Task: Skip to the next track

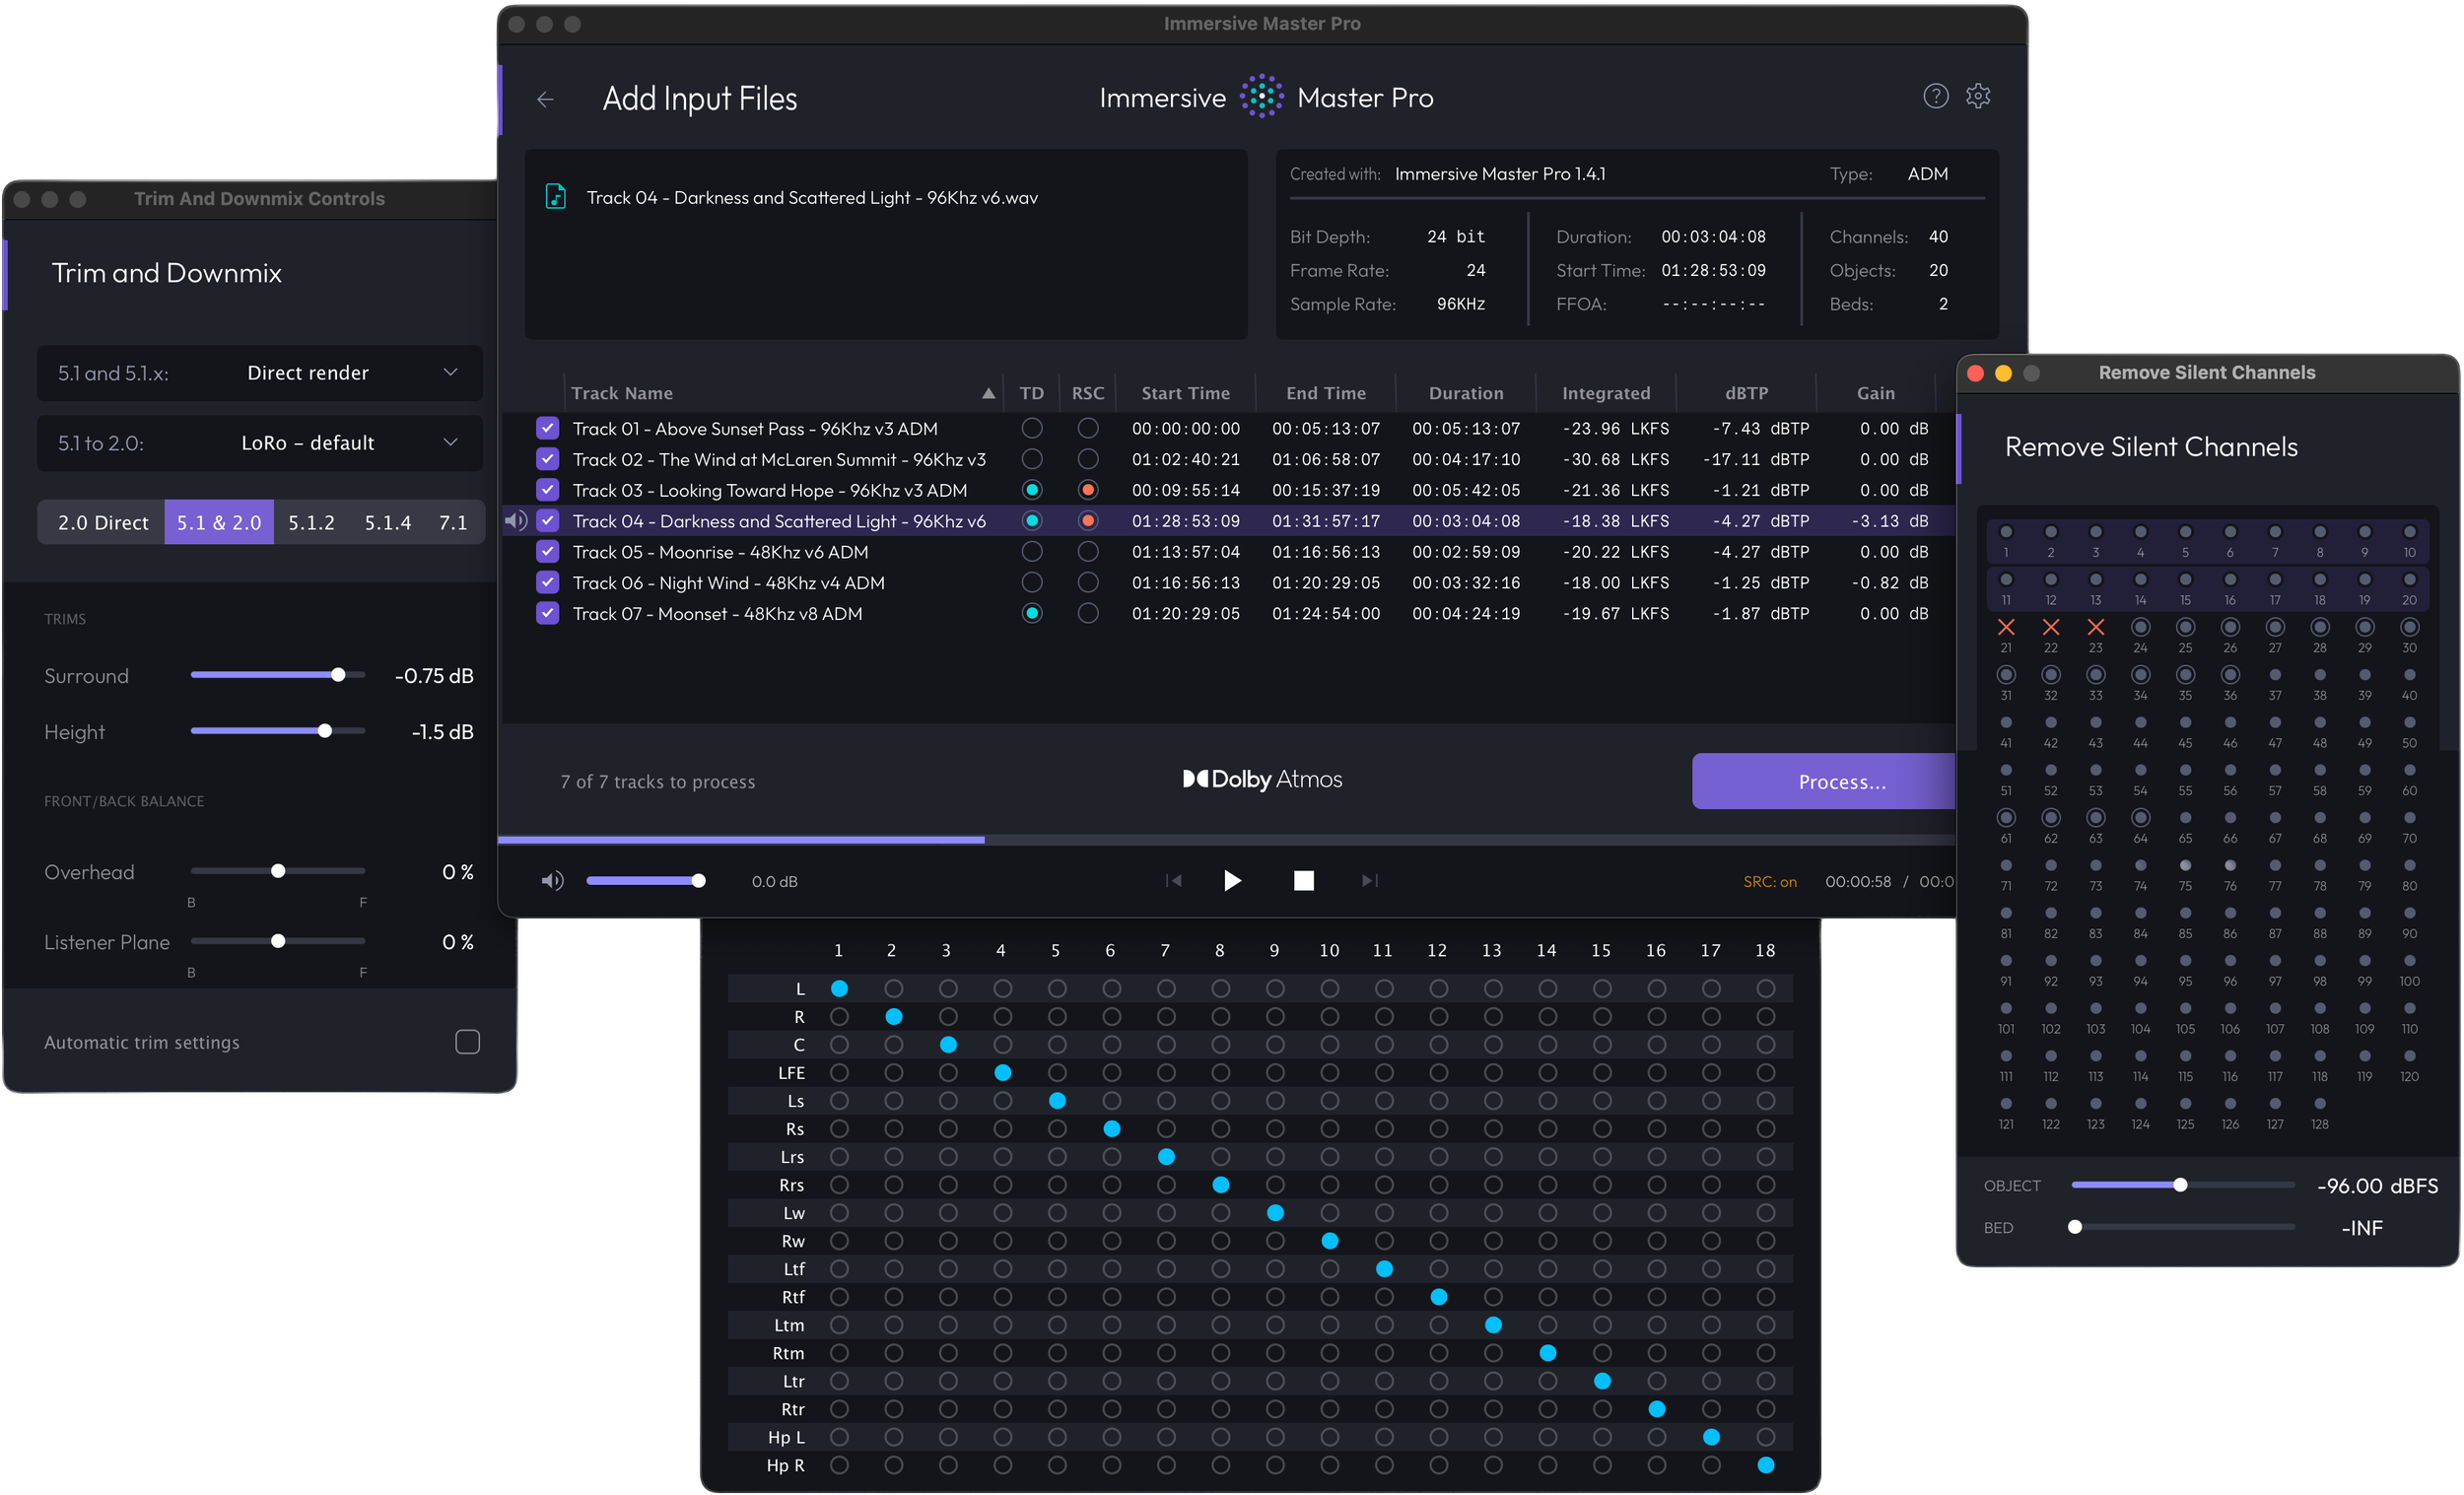Action: coord(1369,880)
